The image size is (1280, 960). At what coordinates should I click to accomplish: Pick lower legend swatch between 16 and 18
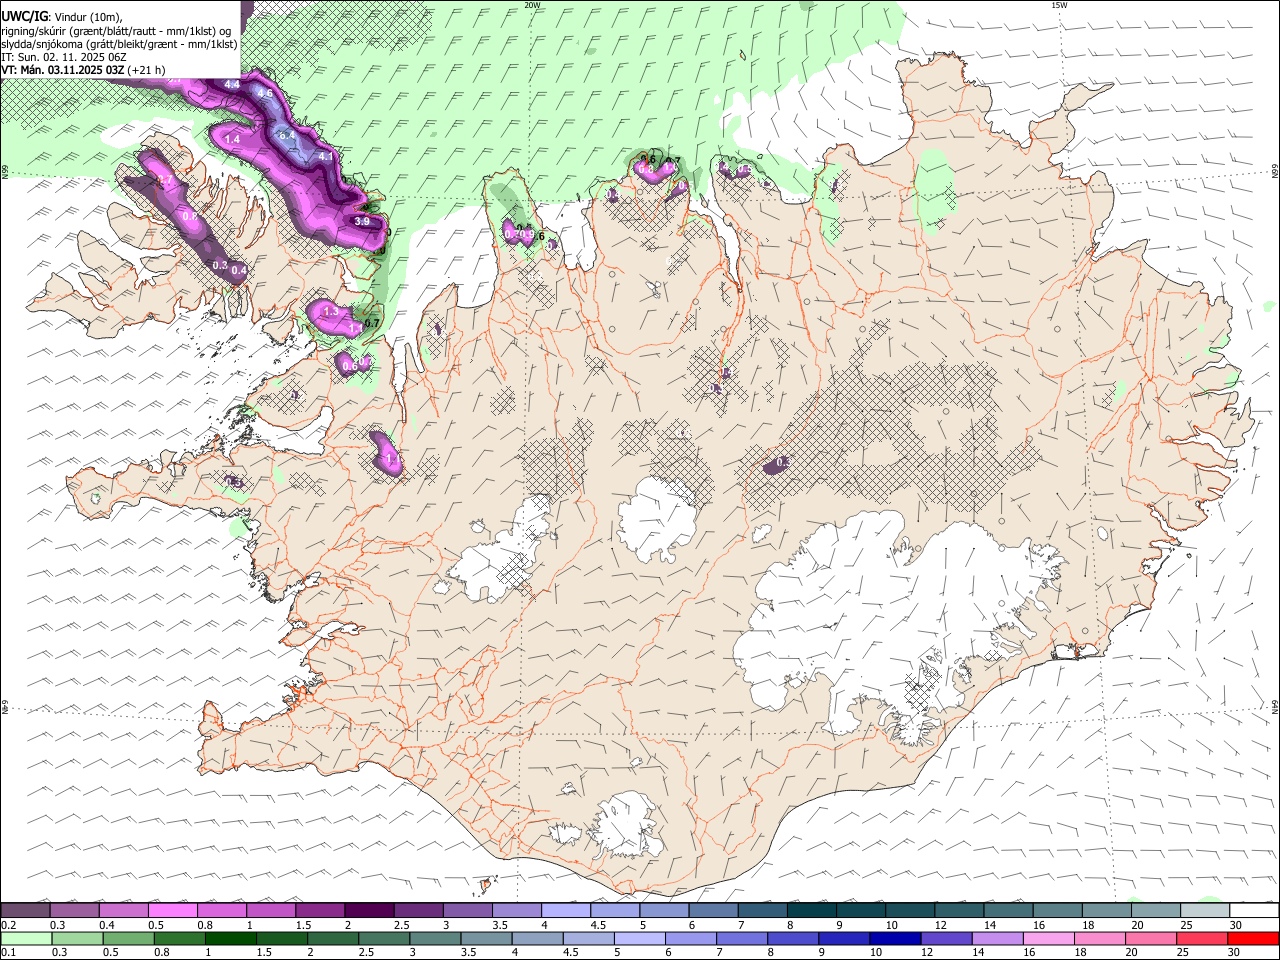[x=1048, y=938]
